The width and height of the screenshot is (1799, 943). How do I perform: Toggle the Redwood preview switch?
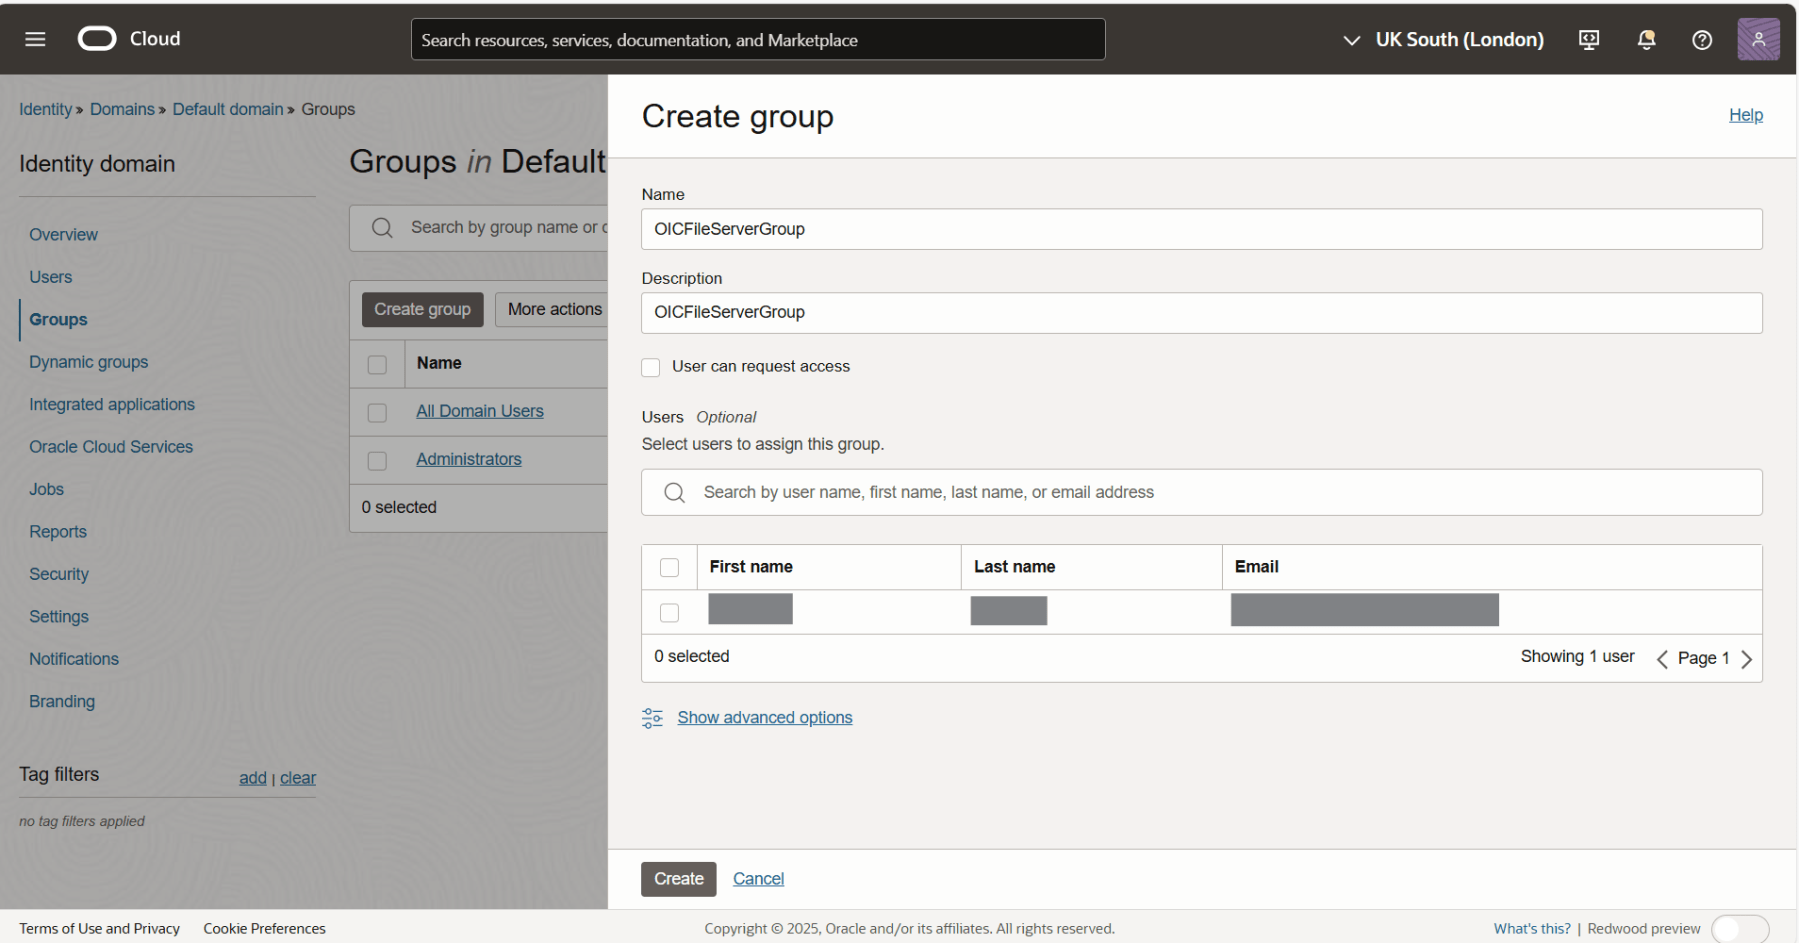pyautogui.click(x=1739, y=928)
